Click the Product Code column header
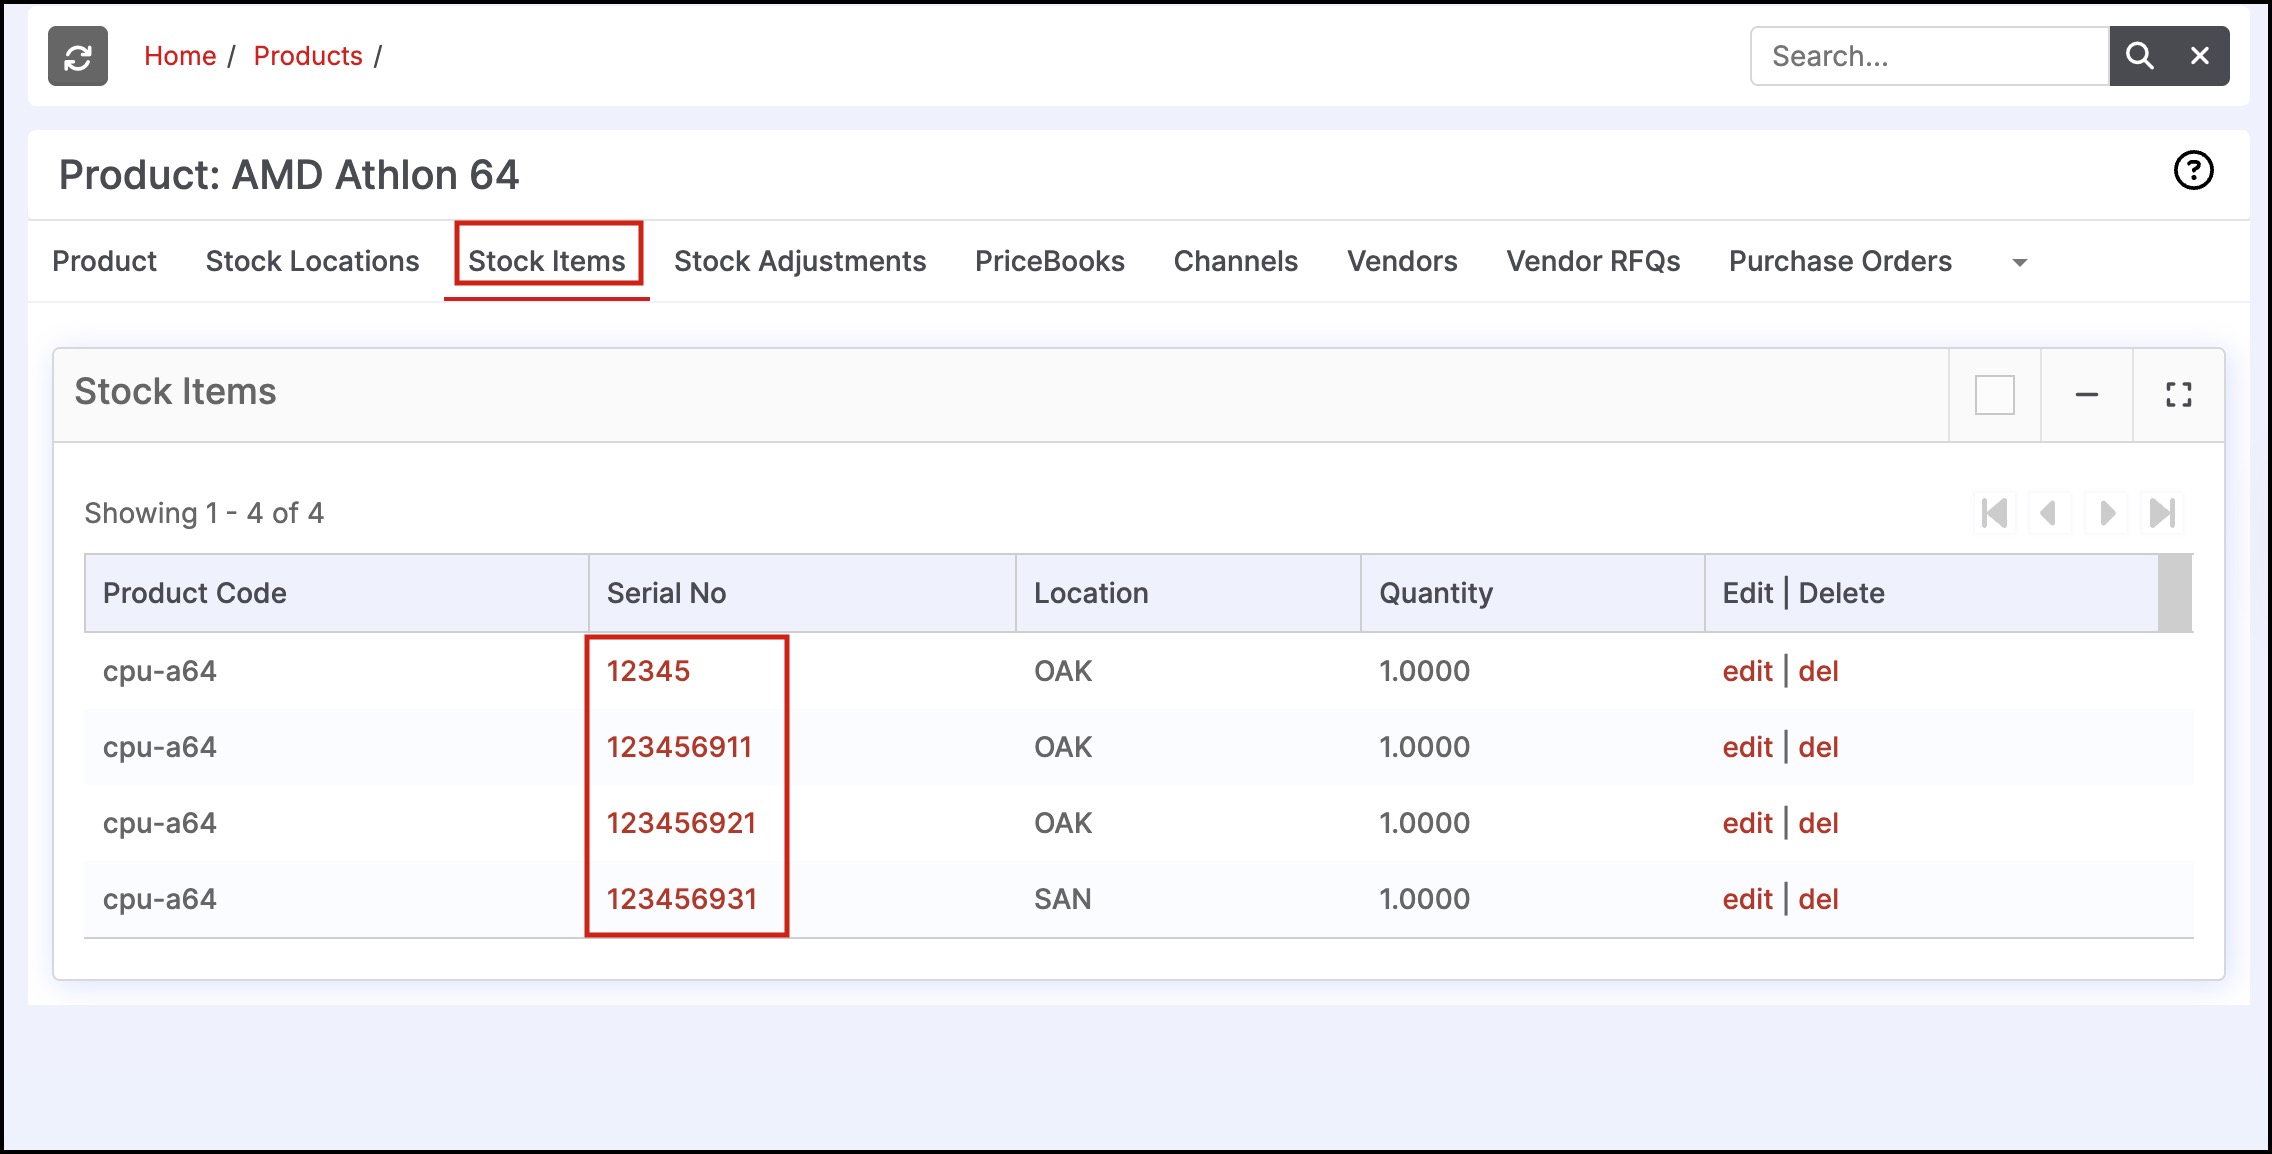2272x1154 pixels. pos(337,593)
